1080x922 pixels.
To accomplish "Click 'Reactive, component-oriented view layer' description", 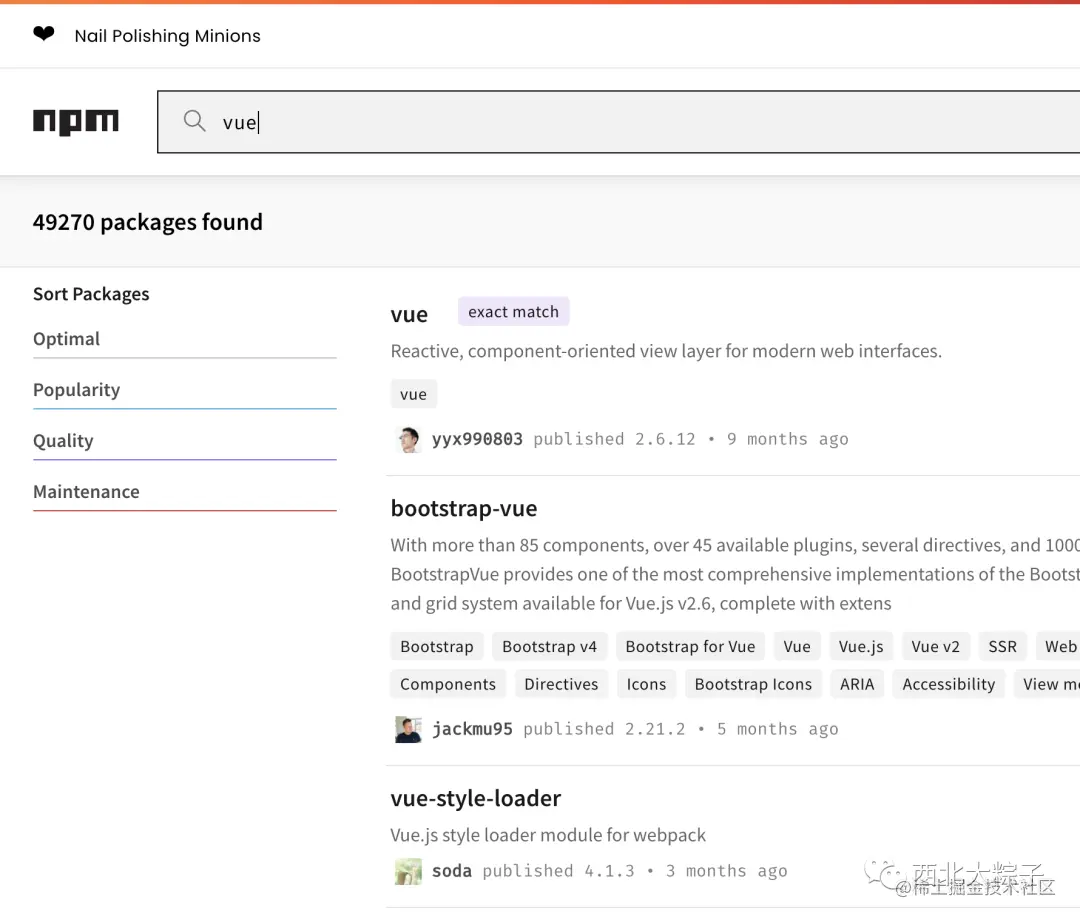I will (666, 351).
